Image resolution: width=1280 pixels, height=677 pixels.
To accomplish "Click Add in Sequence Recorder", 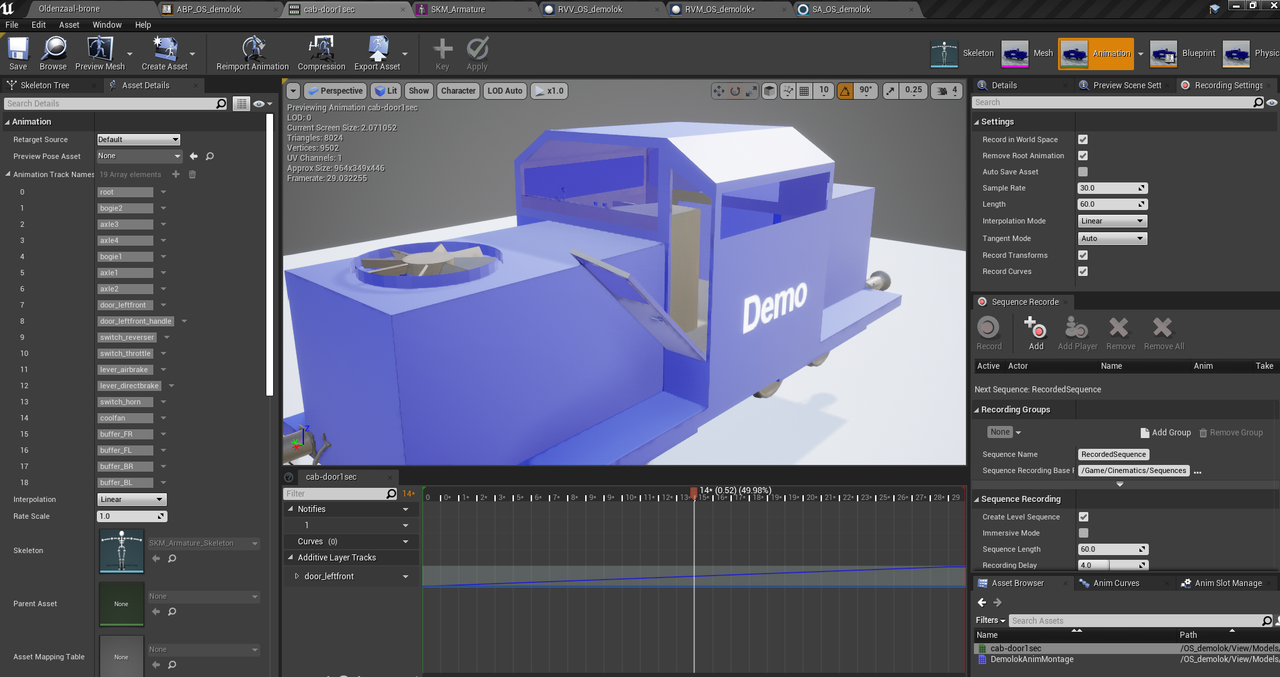I will (1035, 332).
